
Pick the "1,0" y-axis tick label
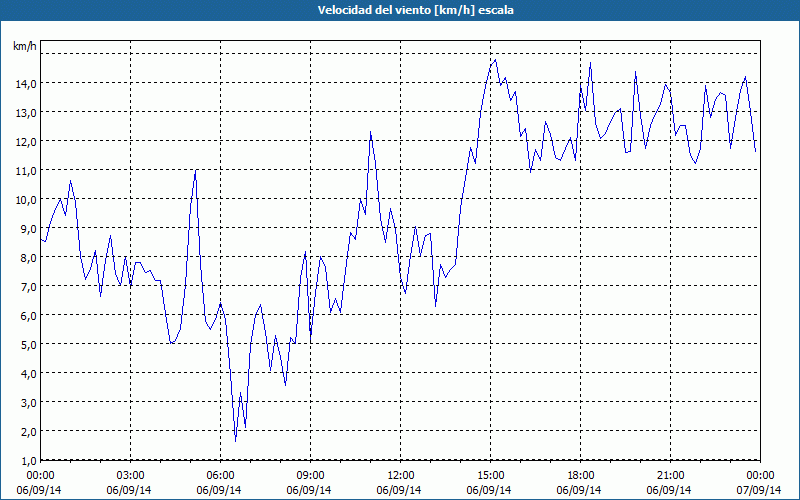pos(27,461)
